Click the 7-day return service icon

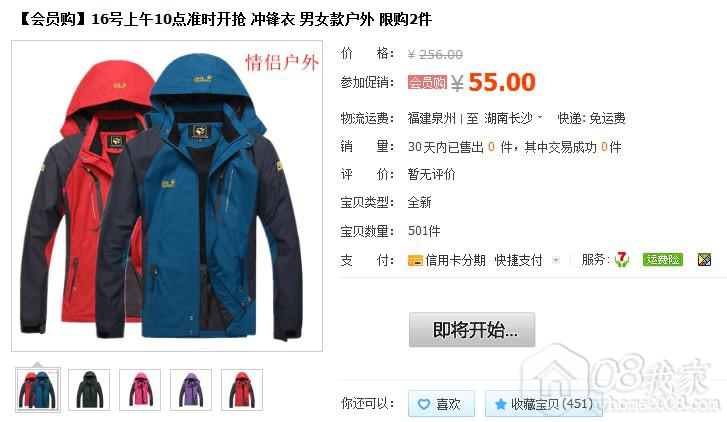click(622, 260)
